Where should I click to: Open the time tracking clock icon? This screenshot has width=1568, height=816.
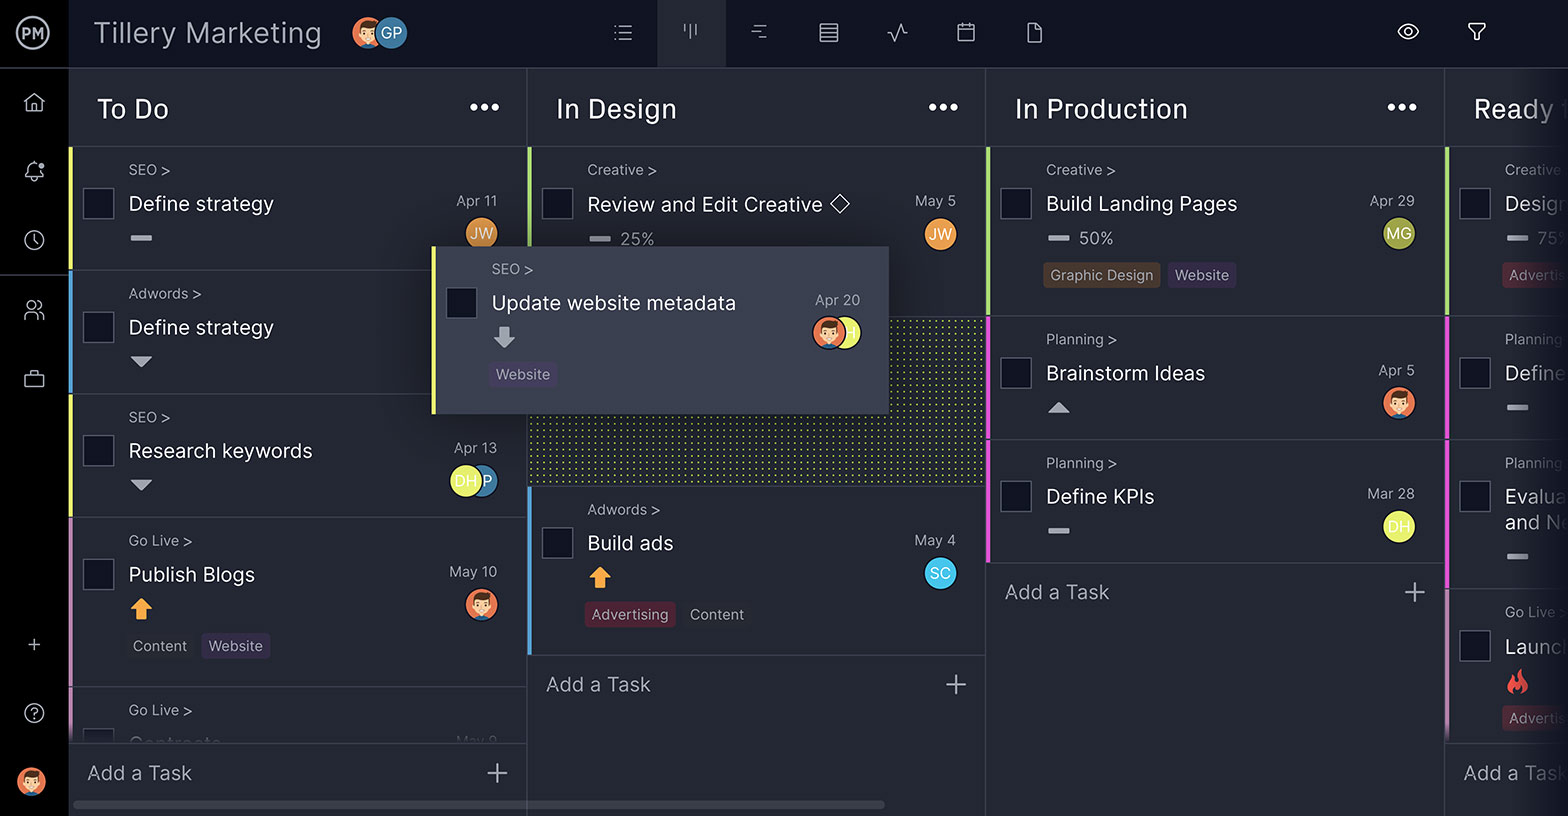click(34, 240)
